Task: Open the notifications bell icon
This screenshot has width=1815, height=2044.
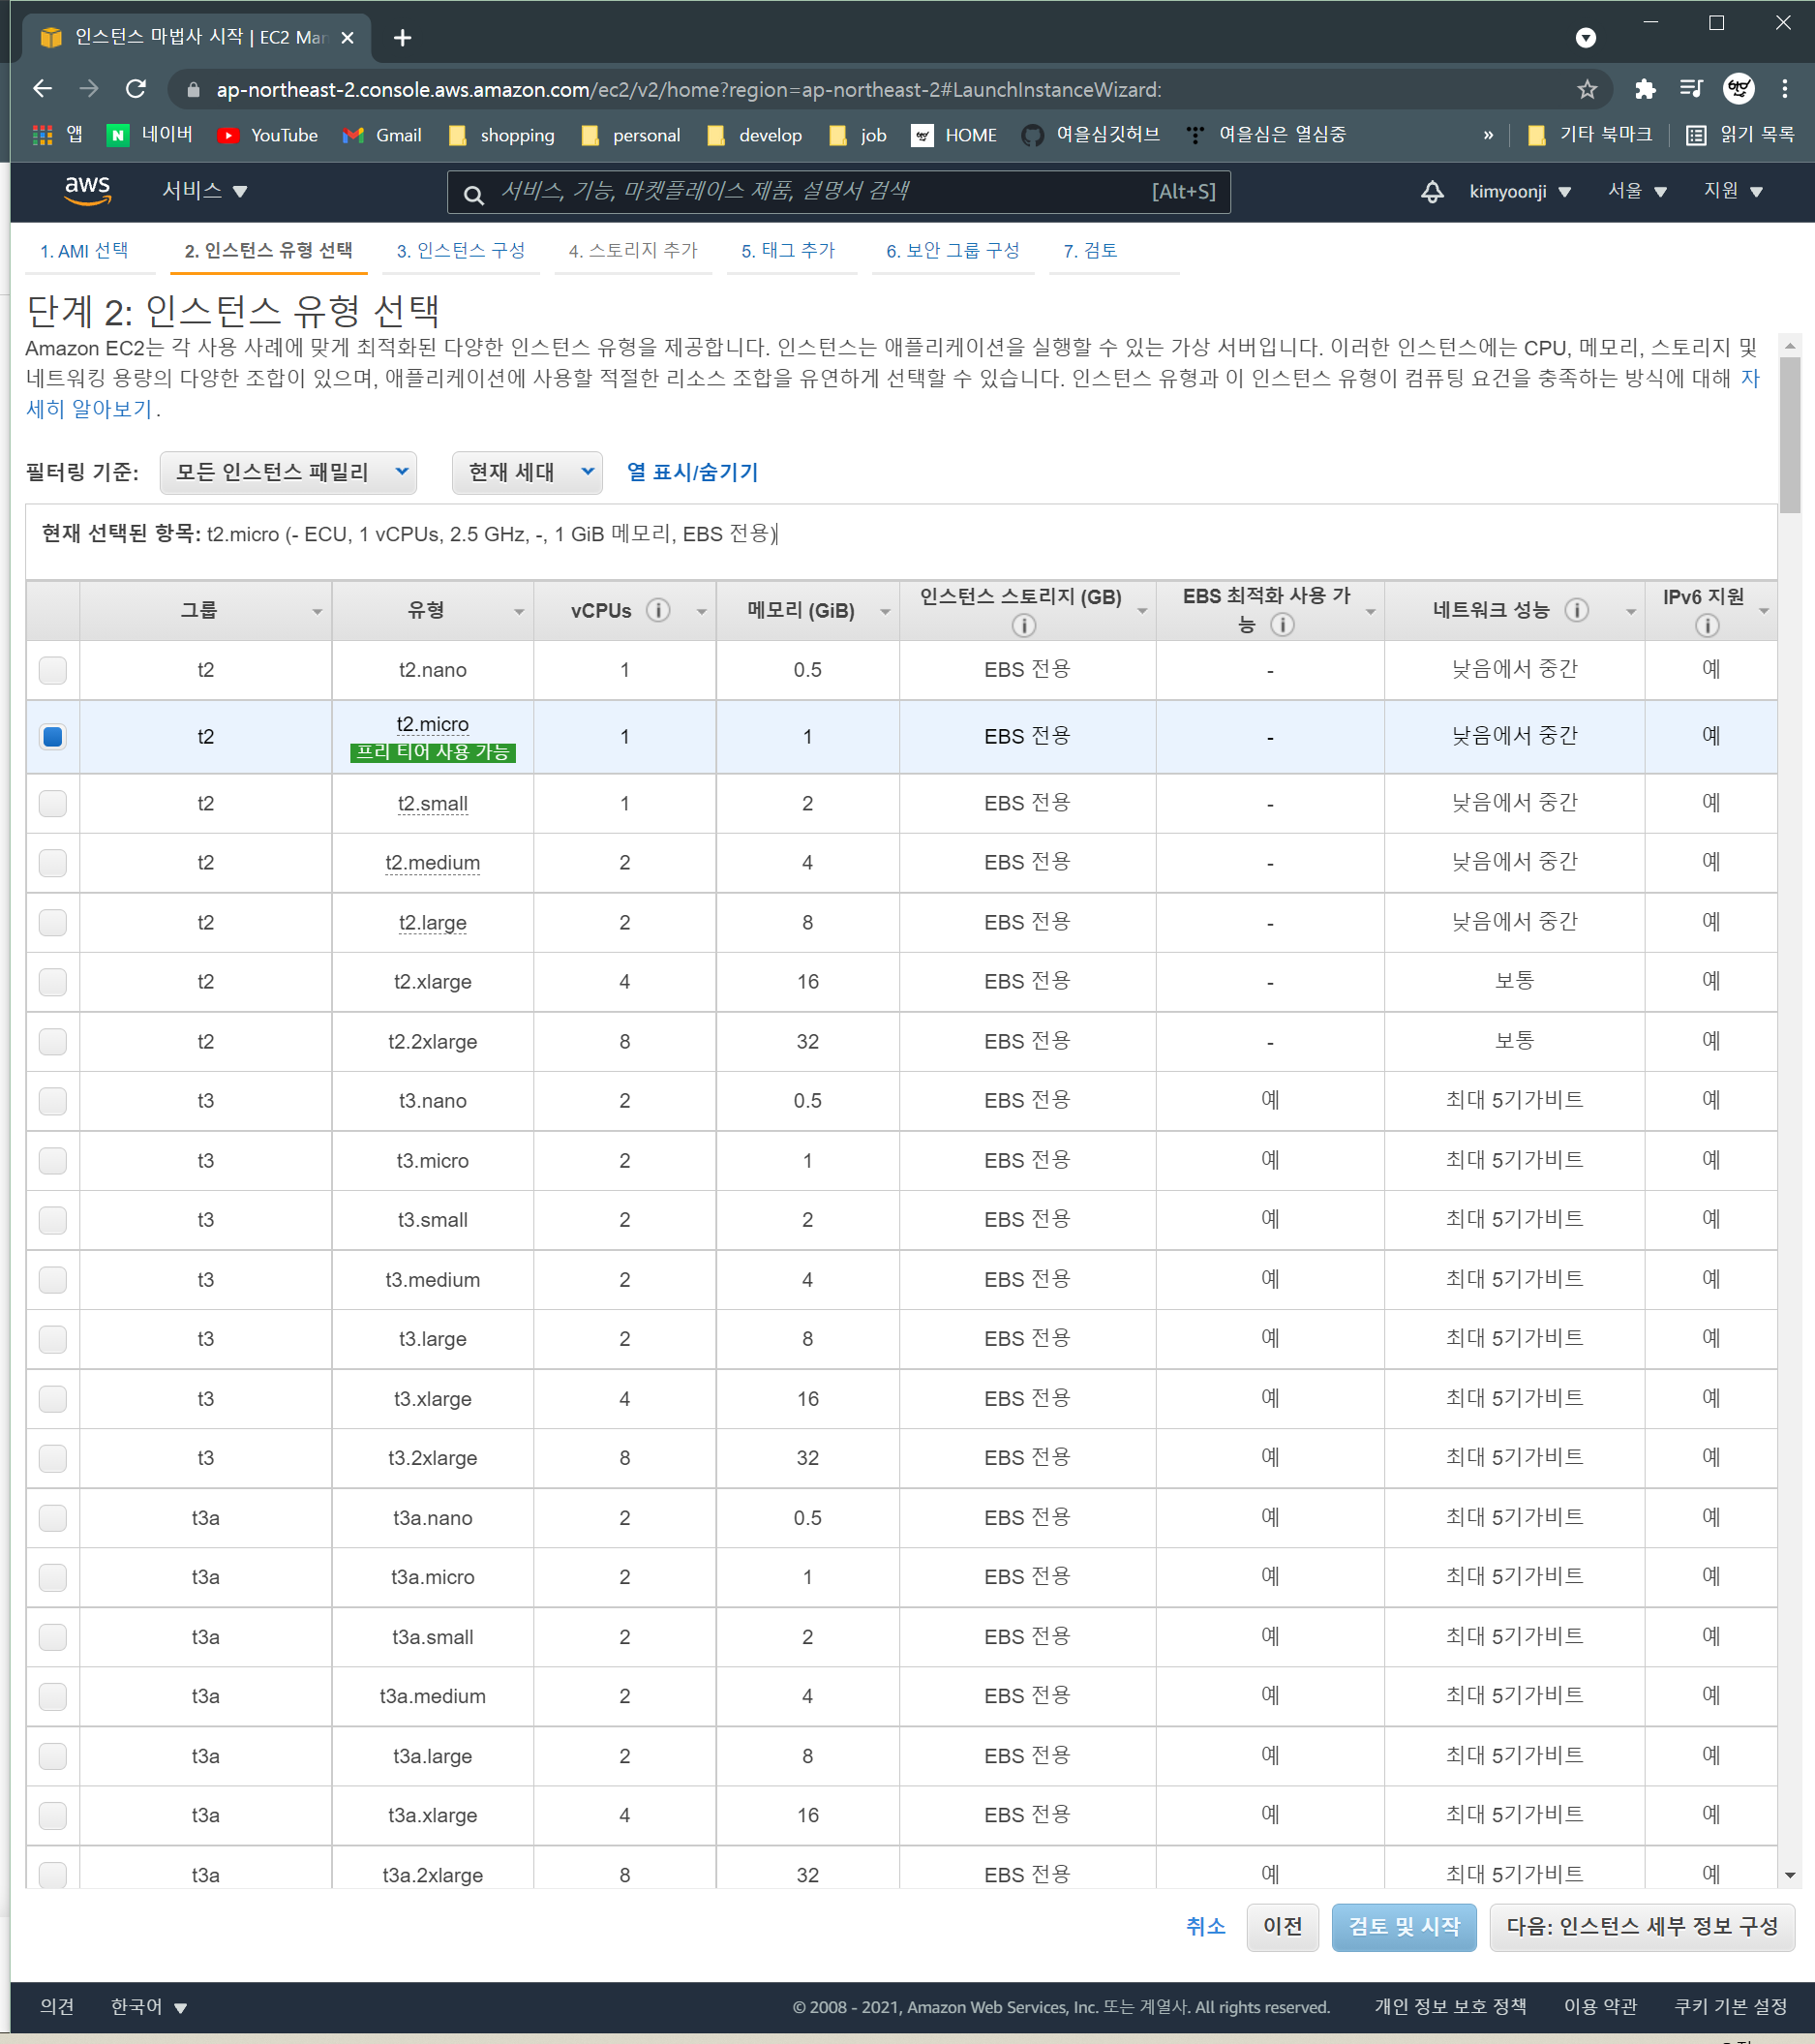Action: pyautogui.click(x=1432, y=191)
